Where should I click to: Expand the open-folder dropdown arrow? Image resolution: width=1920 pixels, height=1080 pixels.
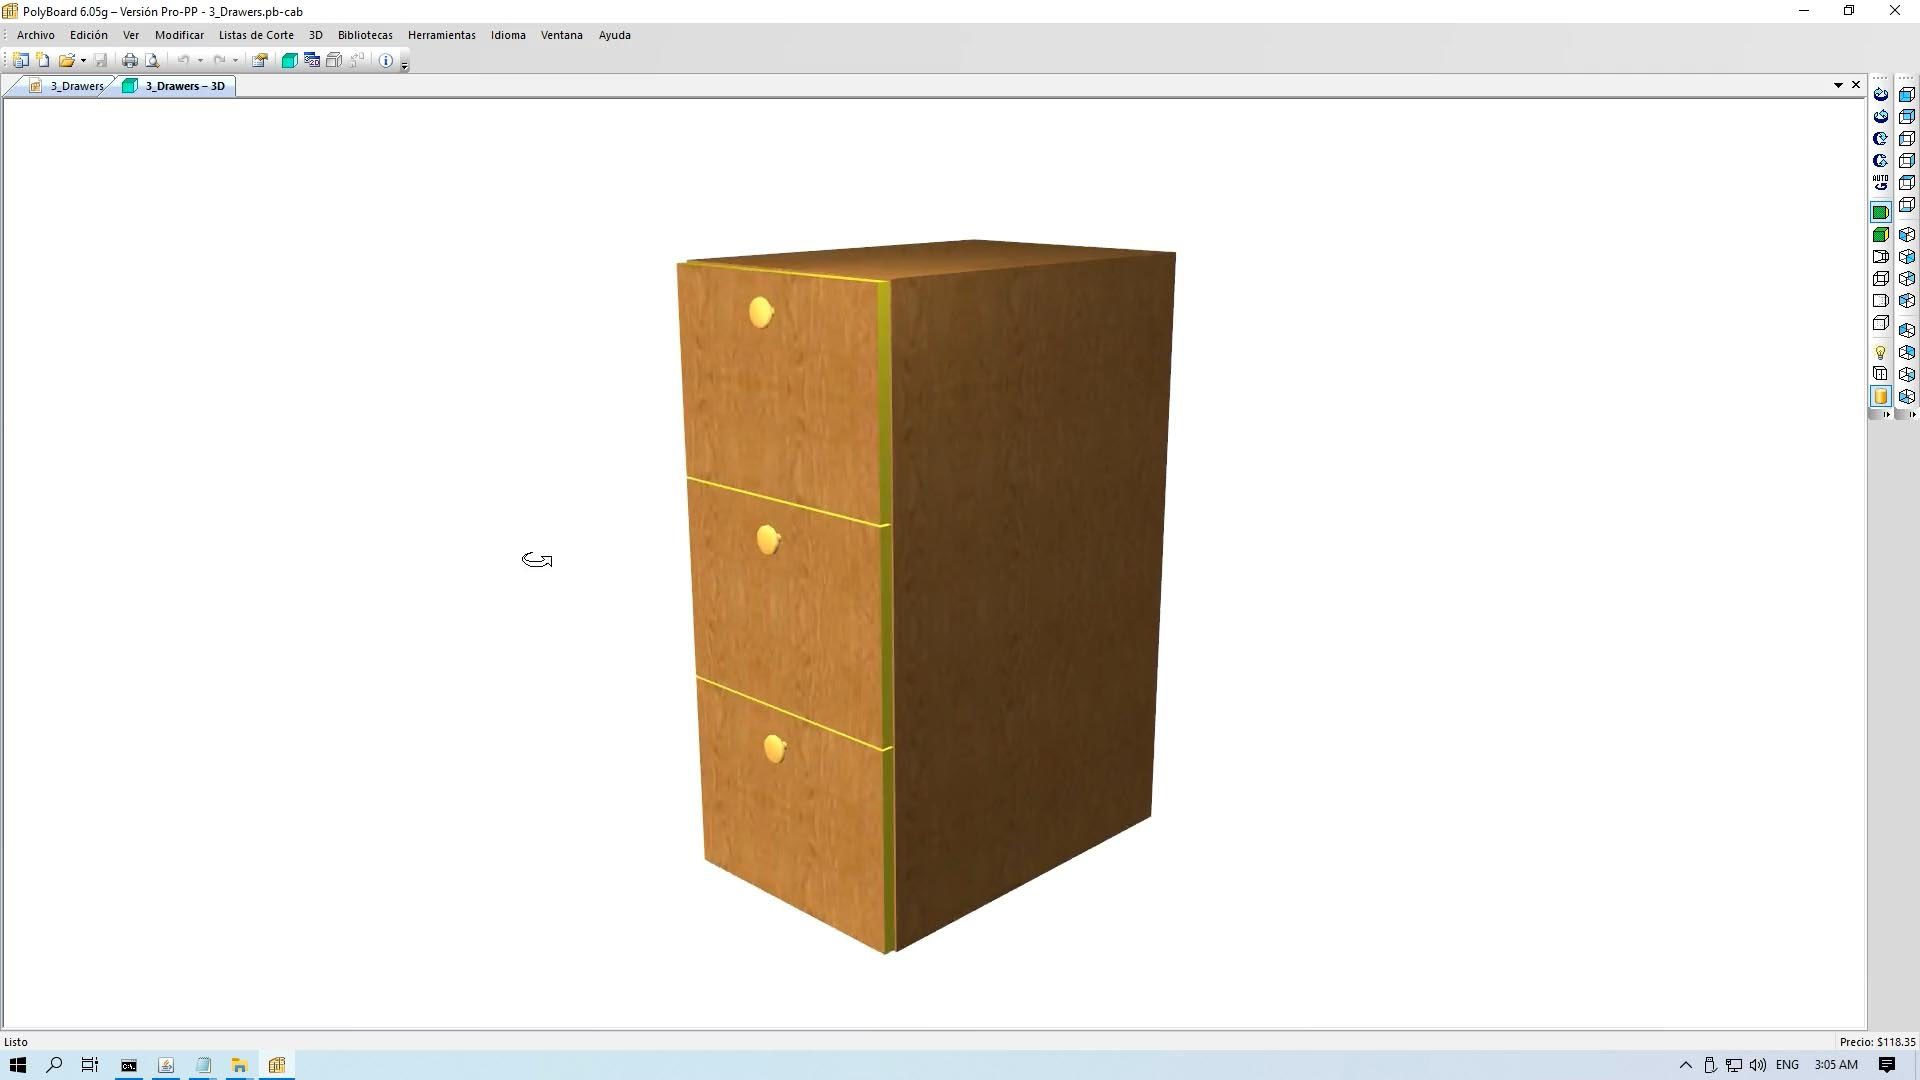(x=83, y=61)
